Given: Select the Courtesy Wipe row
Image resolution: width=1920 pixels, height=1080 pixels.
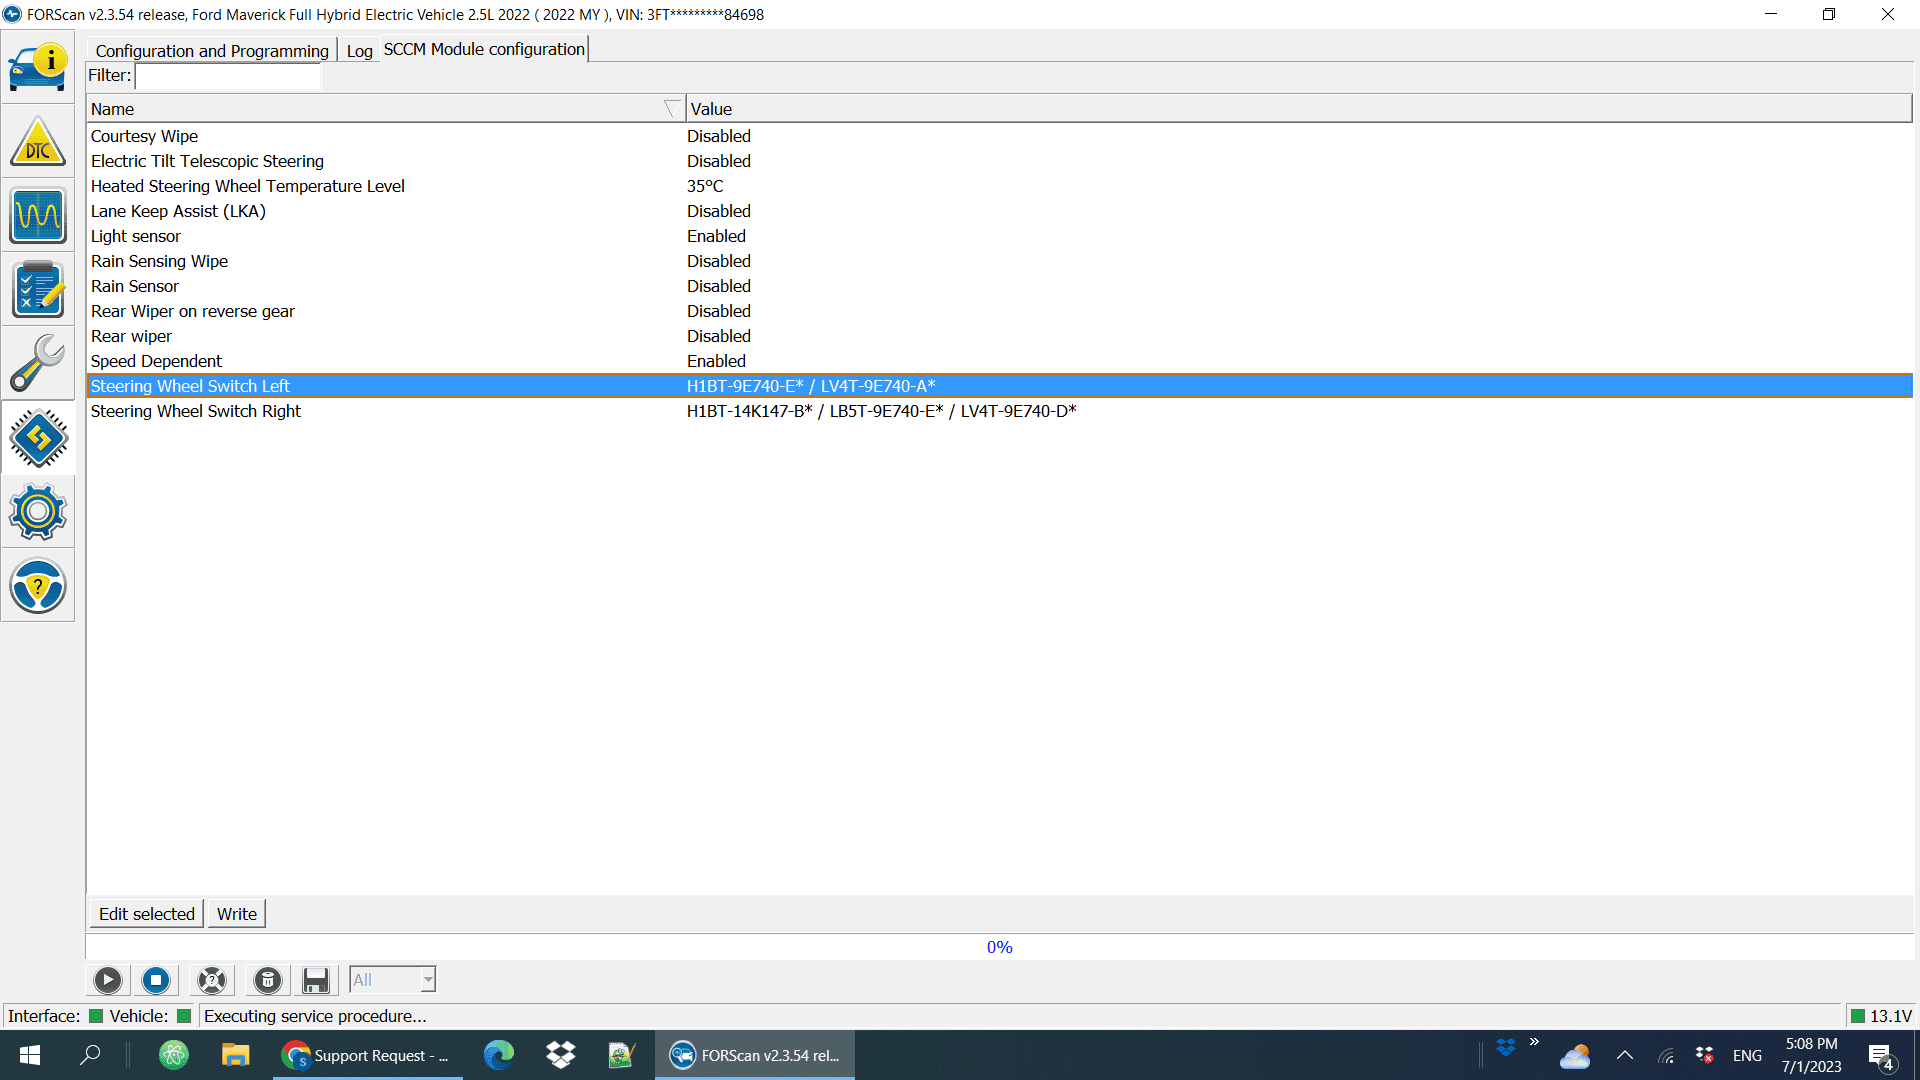Looking at the screenshot, I should [1000, 136].
